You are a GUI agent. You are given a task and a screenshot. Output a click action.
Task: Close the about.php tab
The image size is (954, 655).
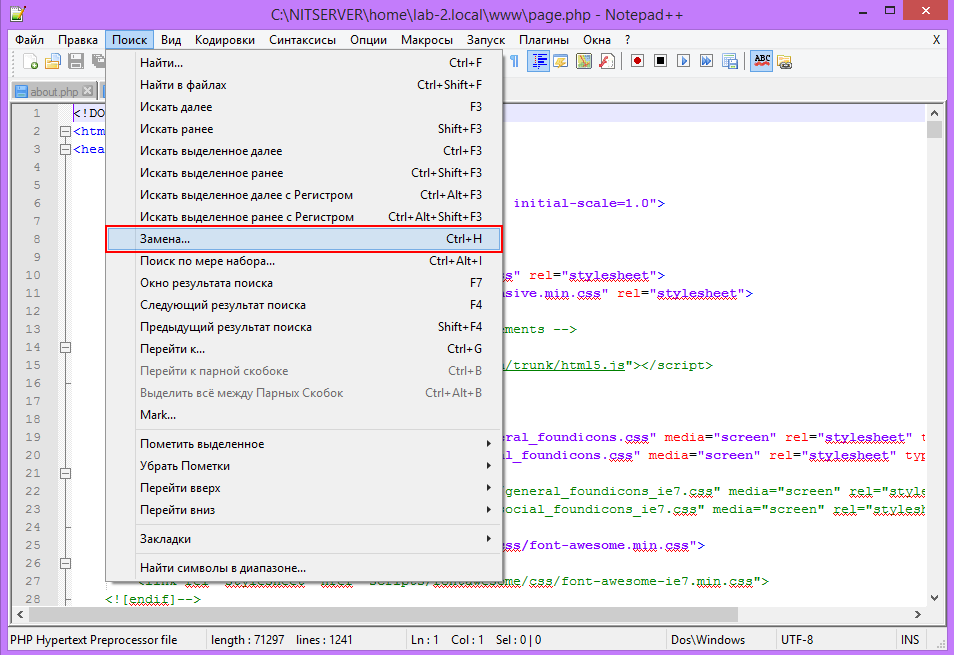87,92
